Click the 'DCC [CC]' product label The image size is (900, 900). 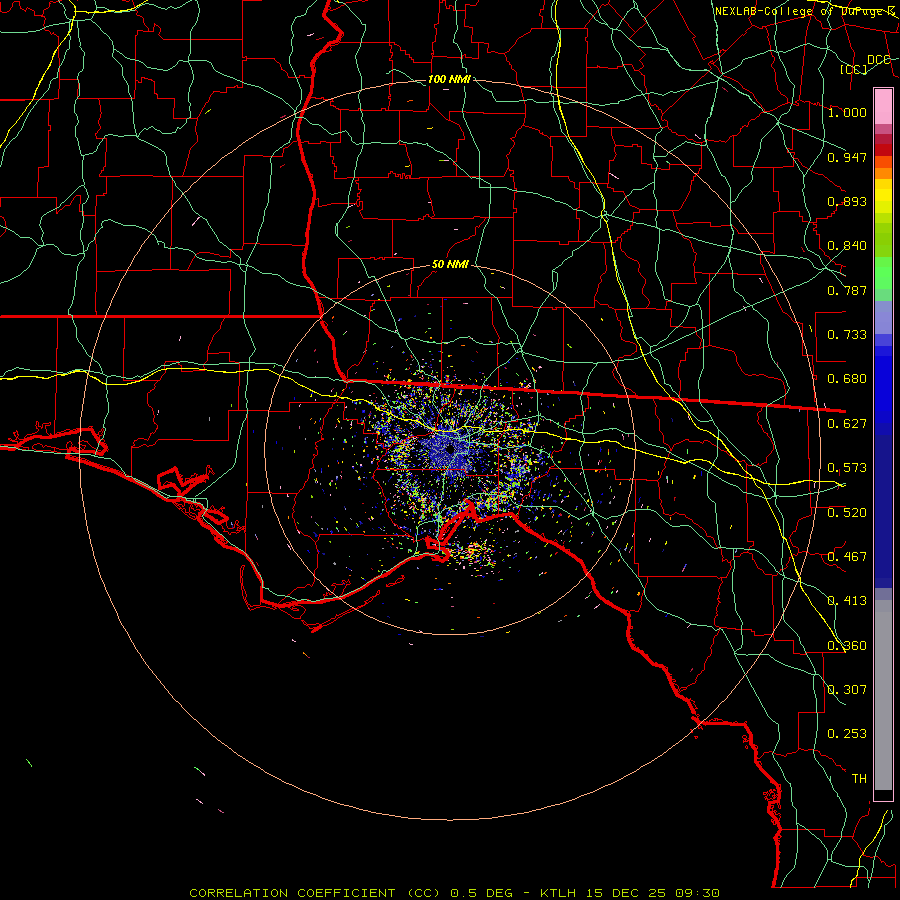(865, 64)
